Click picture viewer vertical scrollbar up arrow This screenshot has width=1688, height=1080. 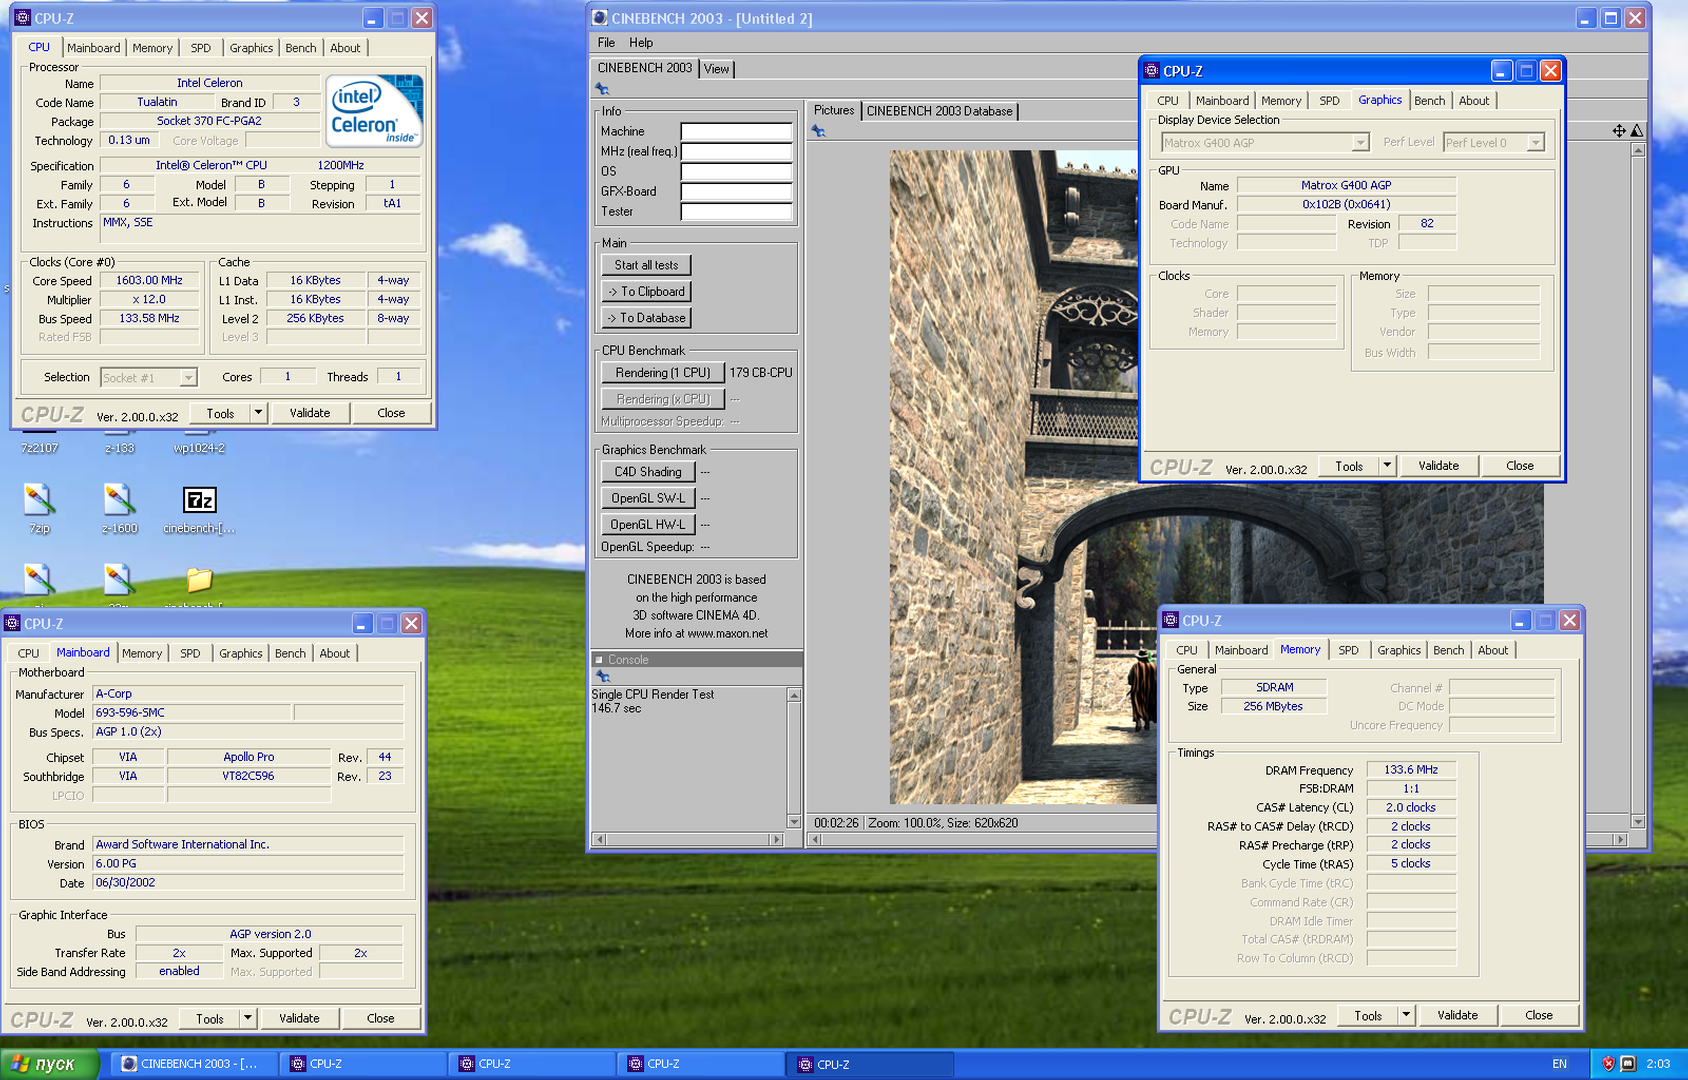[x=1637, y=150]
